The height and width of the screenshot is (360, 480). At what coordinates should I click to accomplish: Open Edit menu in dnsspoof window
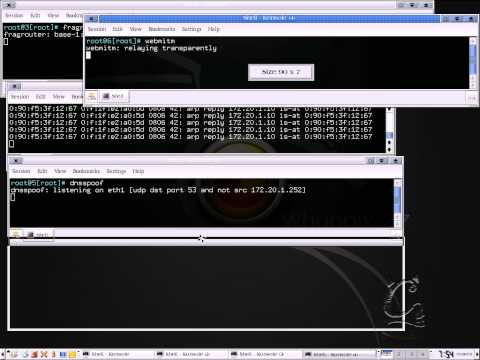[42, 171]
